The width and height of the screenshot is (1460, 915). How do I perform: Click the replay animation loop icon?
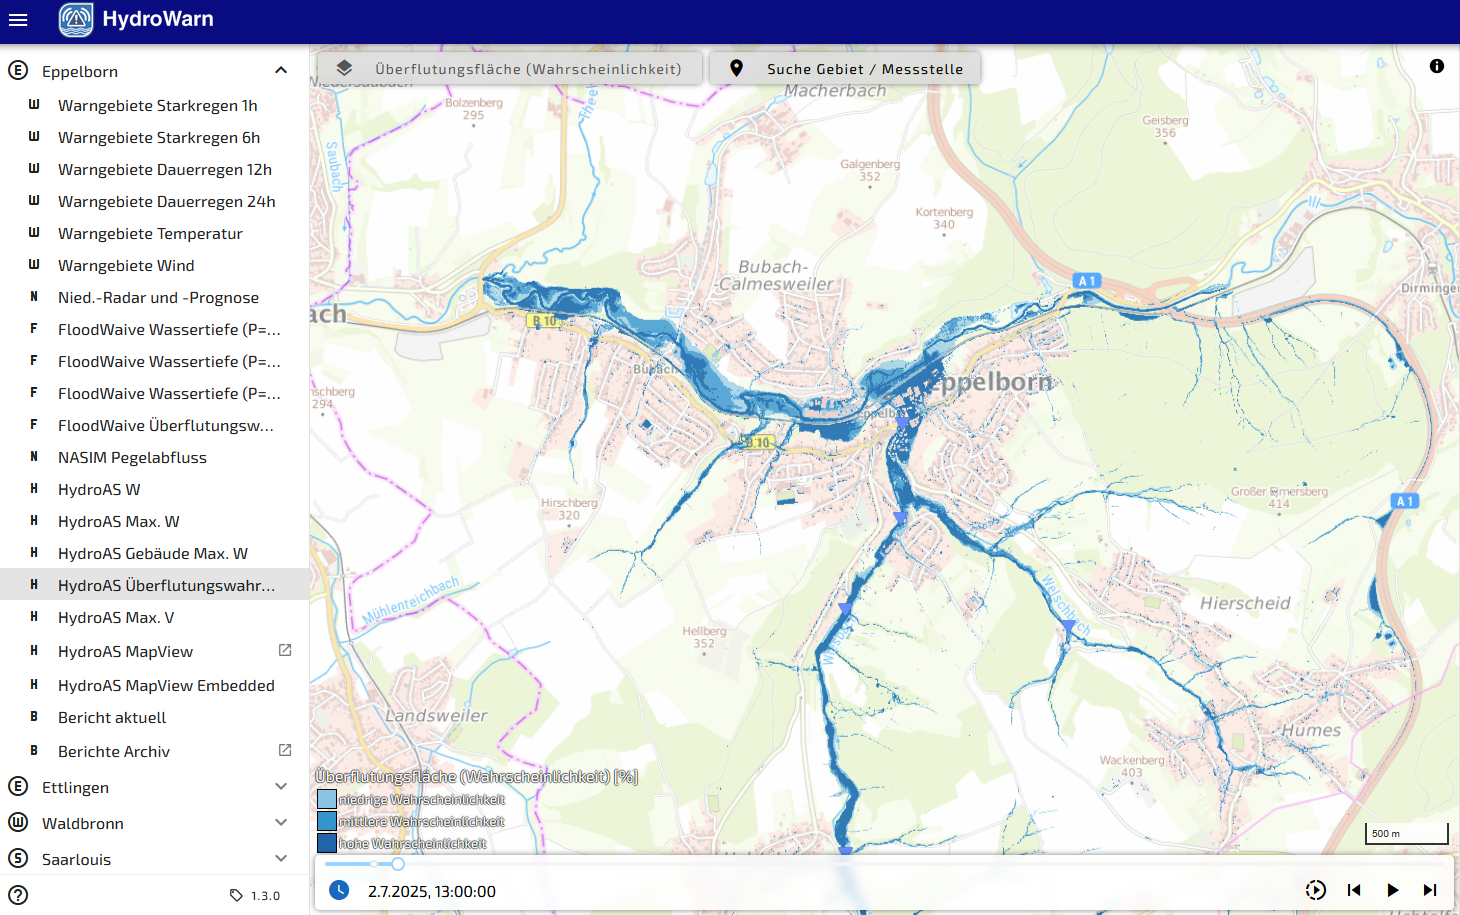[1315, 890]
